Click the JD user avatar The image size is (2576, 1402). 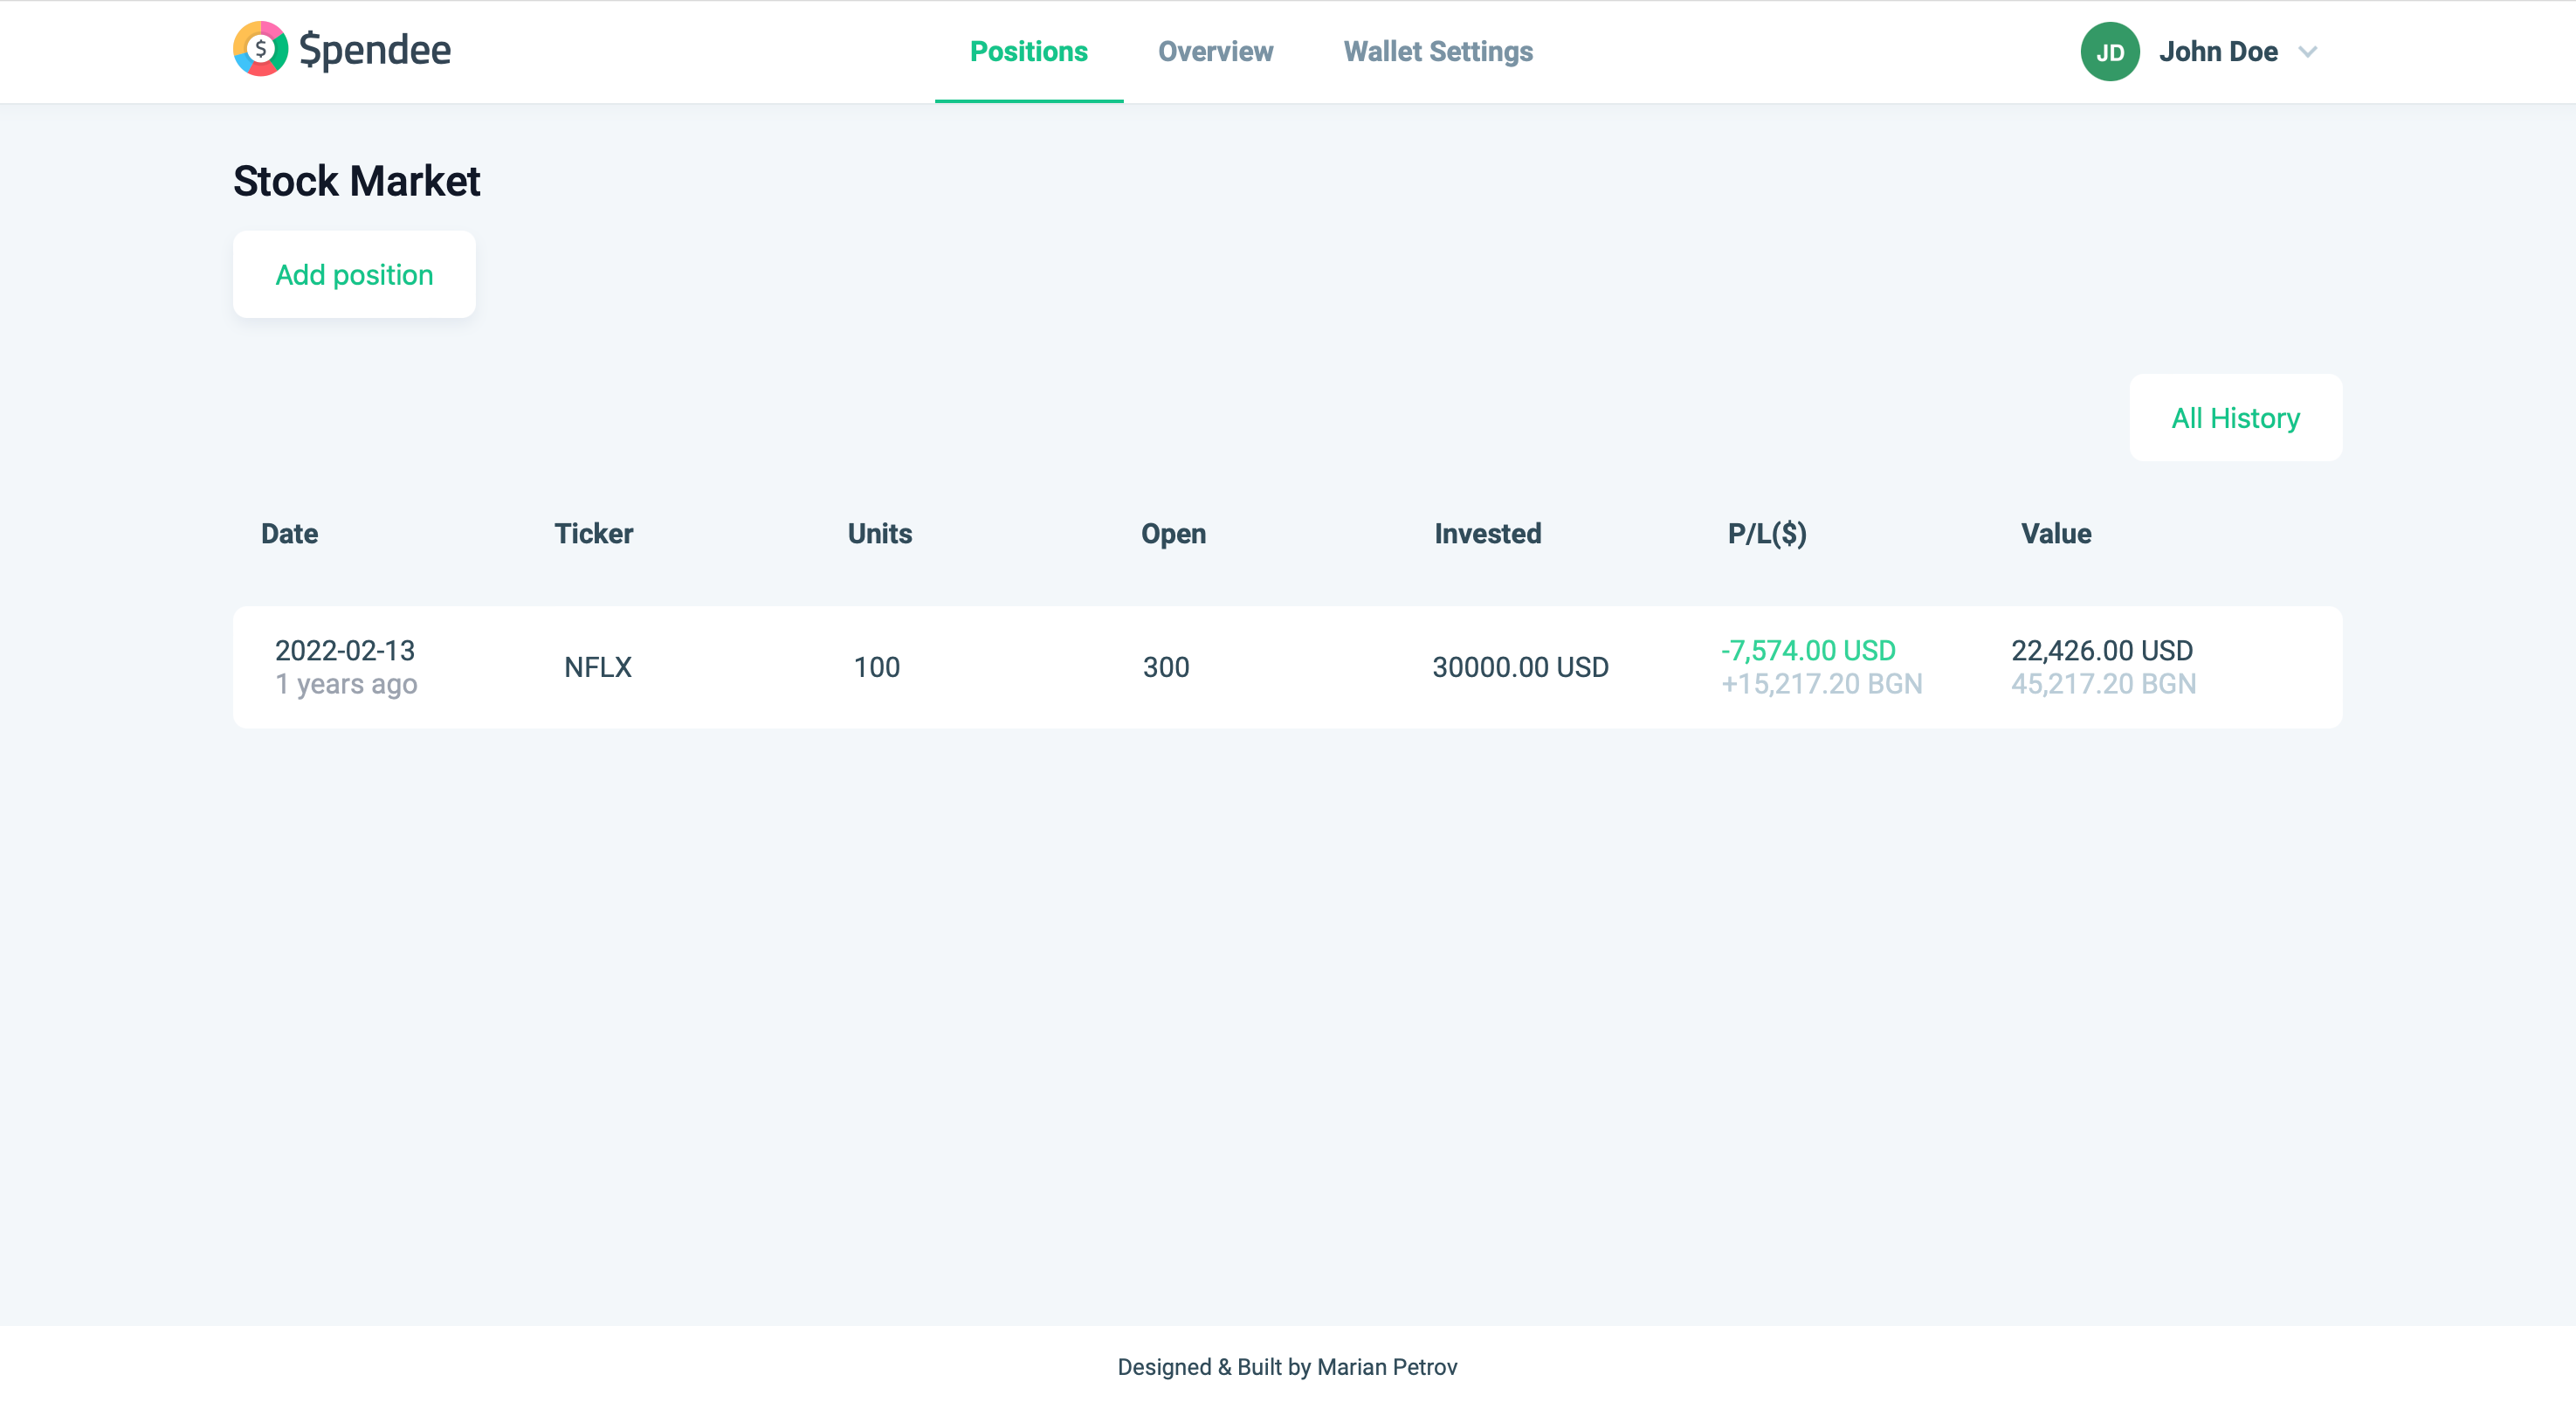pyautogui.click(x=2109, y=52)
